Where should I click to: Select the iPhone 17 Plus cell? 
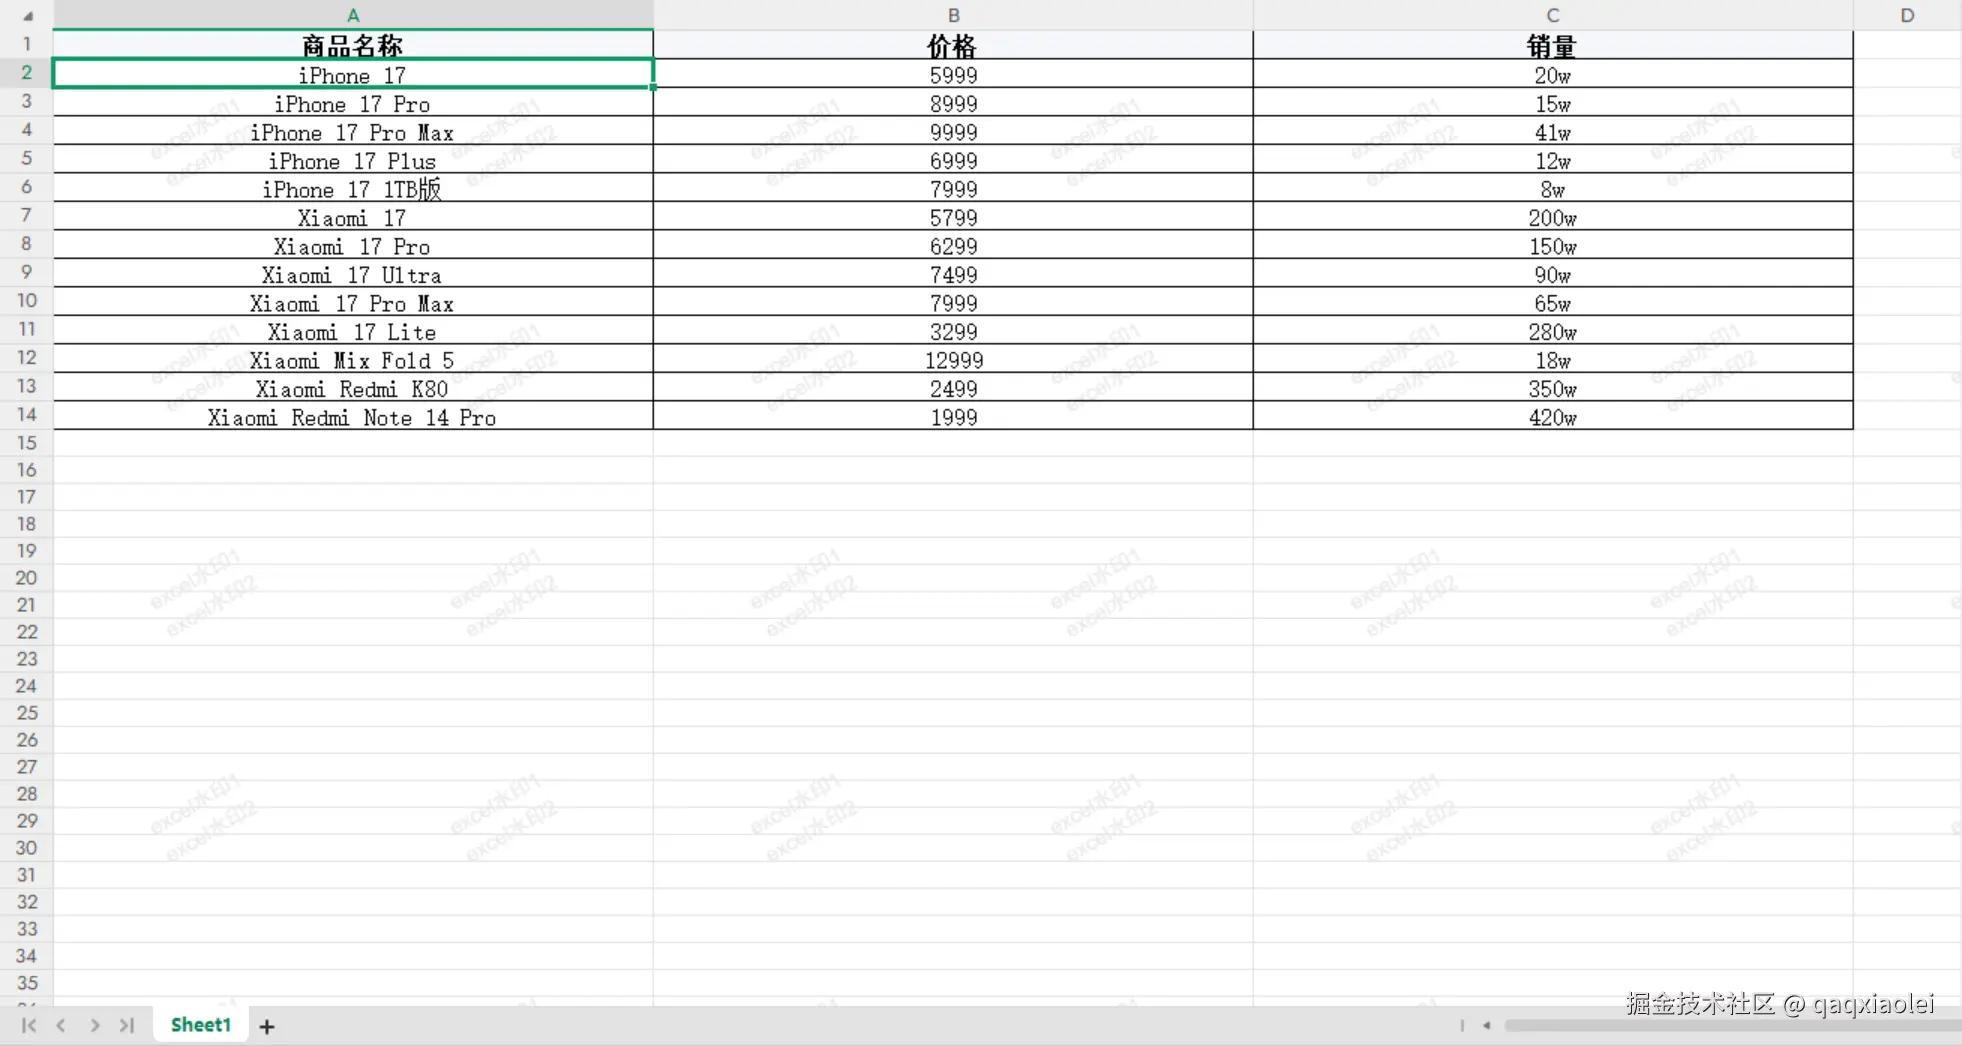pos(353,160)
